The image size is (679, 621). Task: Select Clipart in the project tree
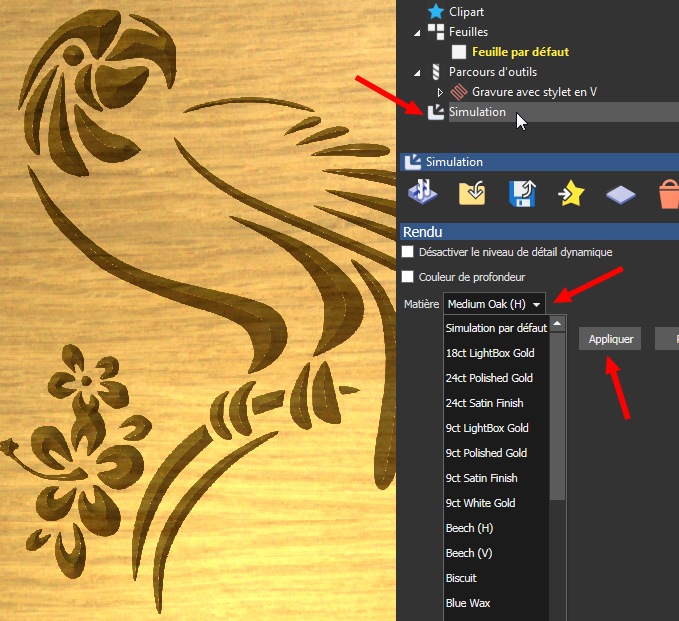click(466, 12)
